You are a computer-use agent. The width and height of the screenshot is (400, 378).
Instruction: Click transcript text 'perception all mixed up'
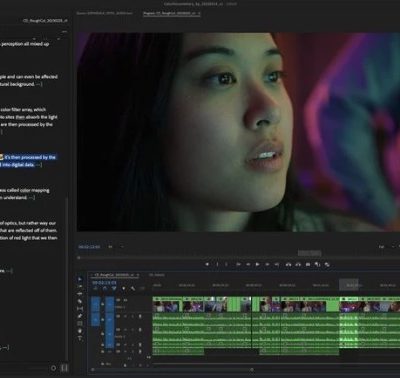(25, 44)
